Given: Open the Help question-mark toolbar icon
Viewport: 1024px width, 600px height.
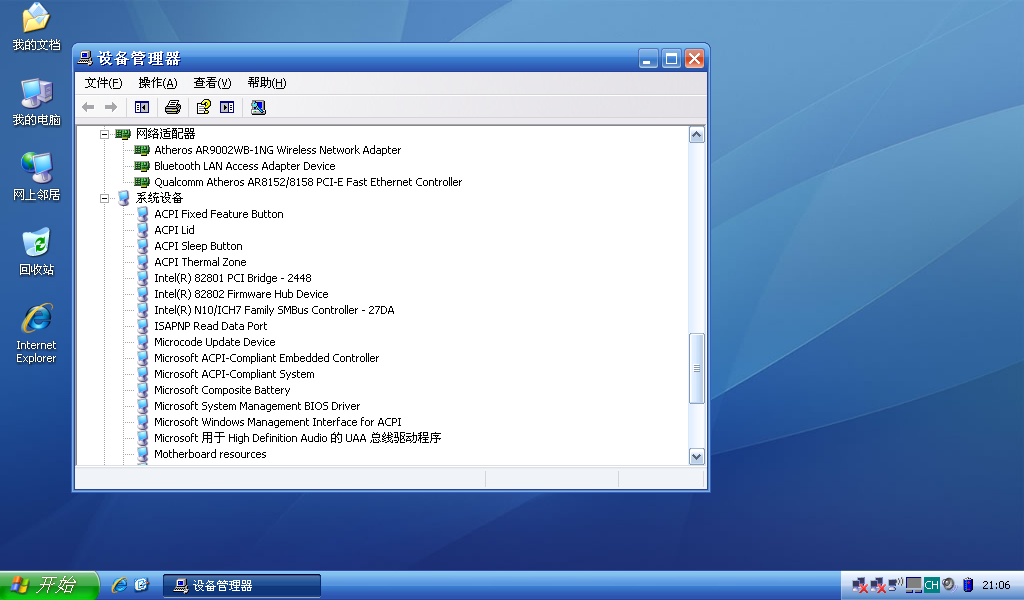Looking at the screenshot, I should coord(203,107).
